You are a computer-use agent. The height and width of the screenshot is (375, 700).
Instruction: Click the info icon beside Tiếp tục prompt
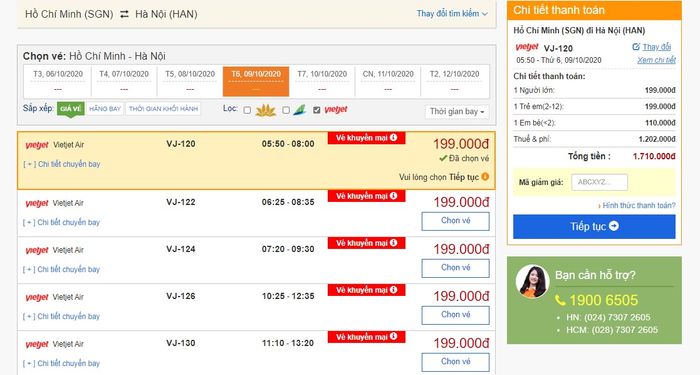tap(485, 177)
